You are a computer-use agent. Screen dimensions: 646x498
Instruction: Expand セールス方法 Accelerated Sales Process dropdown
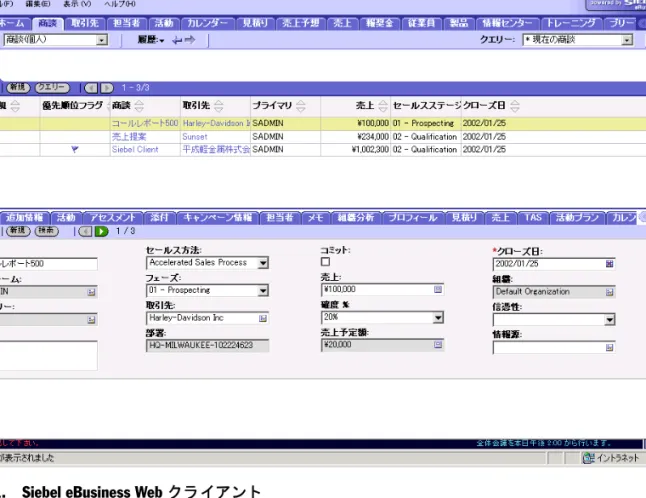pos(263,263)
